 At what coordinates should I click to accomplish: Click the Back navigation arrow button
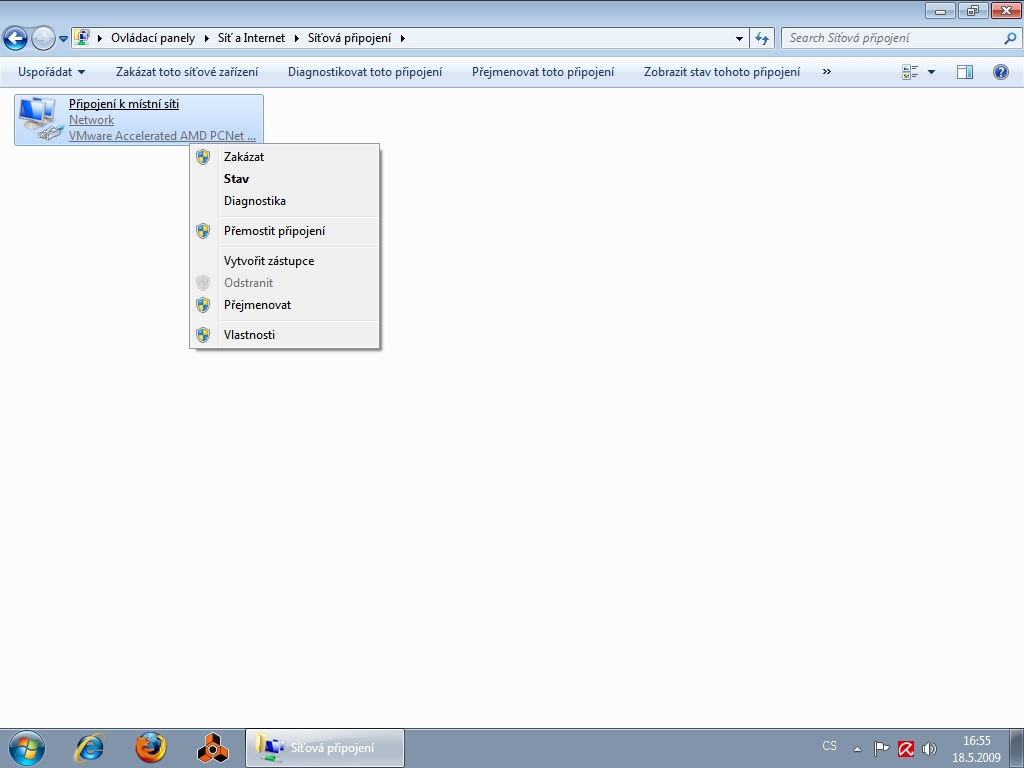16,39
